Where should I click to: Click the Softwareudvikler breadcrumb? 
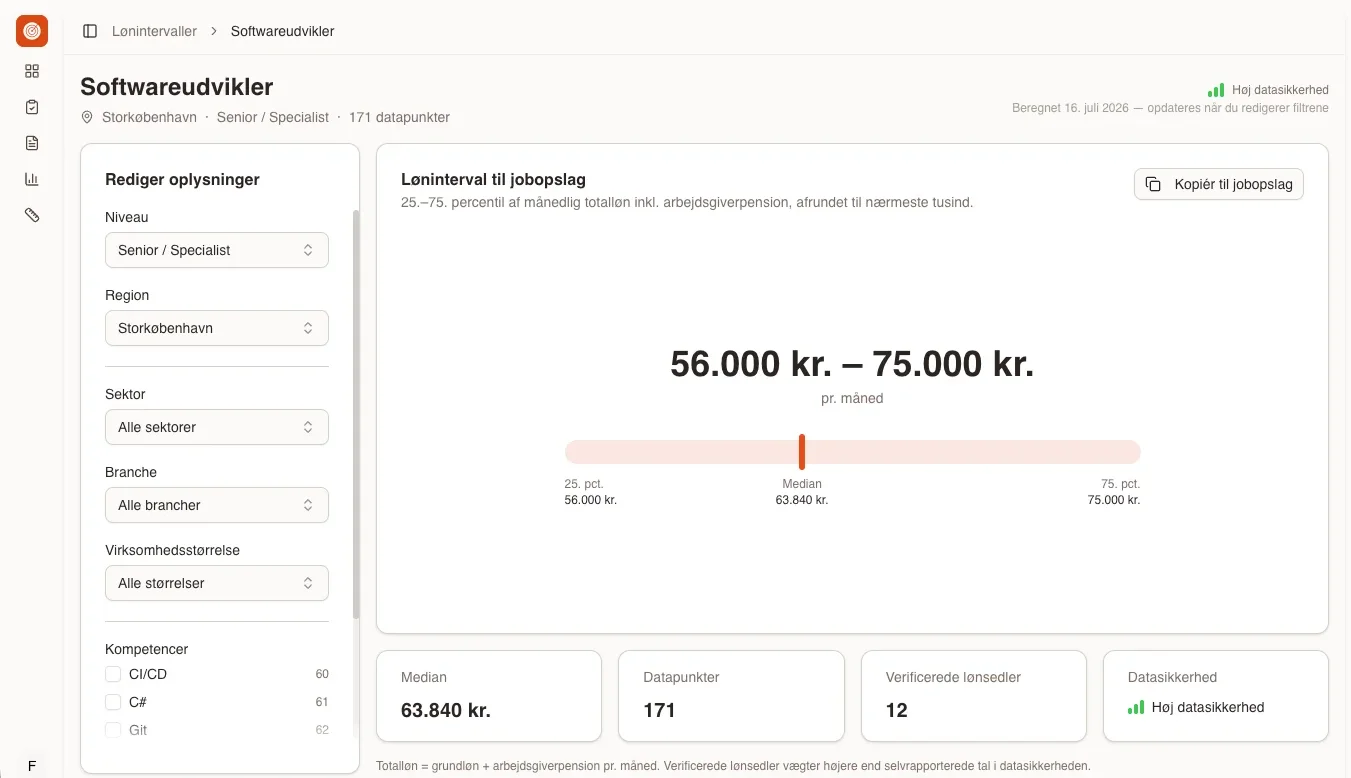pos(282,31)
